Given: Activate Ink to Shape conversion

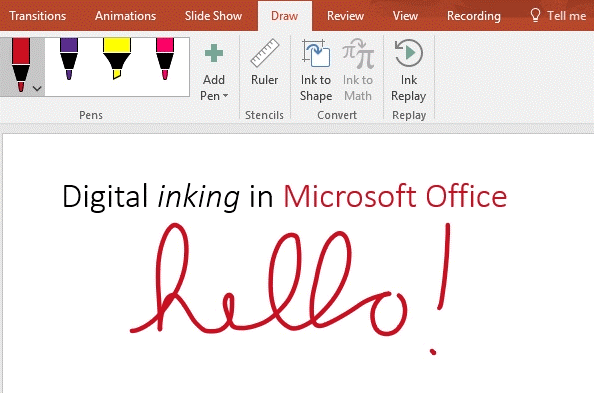Looking at the screenshot, I should (x=316, y=70).
